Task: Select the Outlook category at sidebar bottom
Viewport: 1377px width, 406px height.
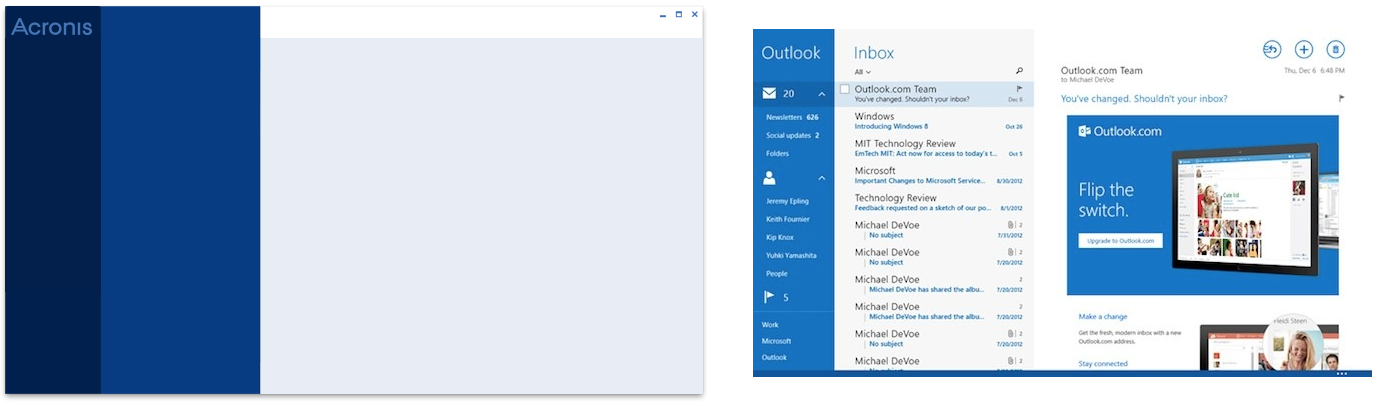Action: click(774, 357)
